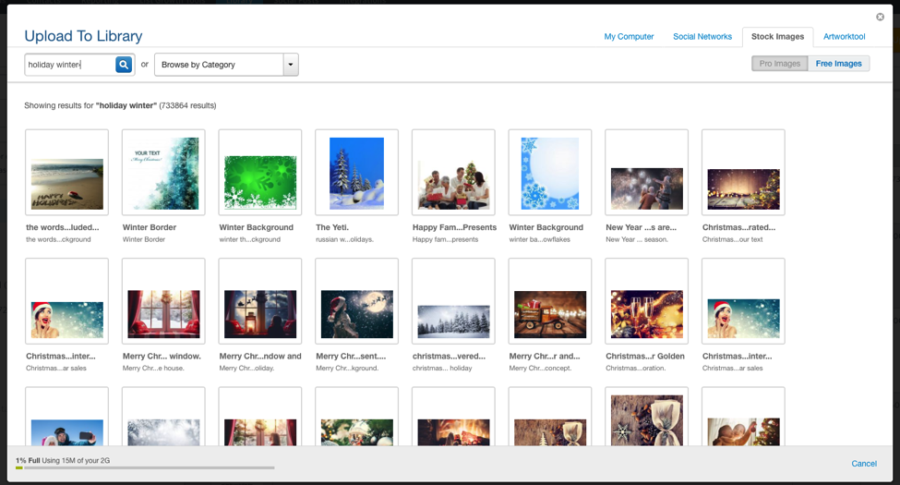The image size is (900, 485).
Task: Choose the green Winter Background image
Action: 260,172
